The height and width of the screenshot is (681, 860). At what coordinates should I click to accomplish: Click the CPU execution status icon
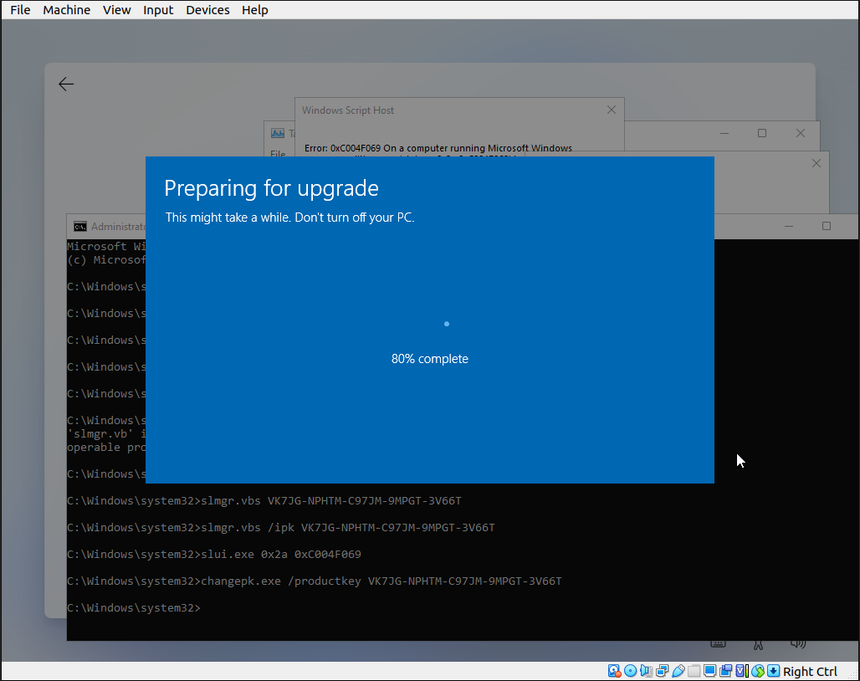point(742,671)
